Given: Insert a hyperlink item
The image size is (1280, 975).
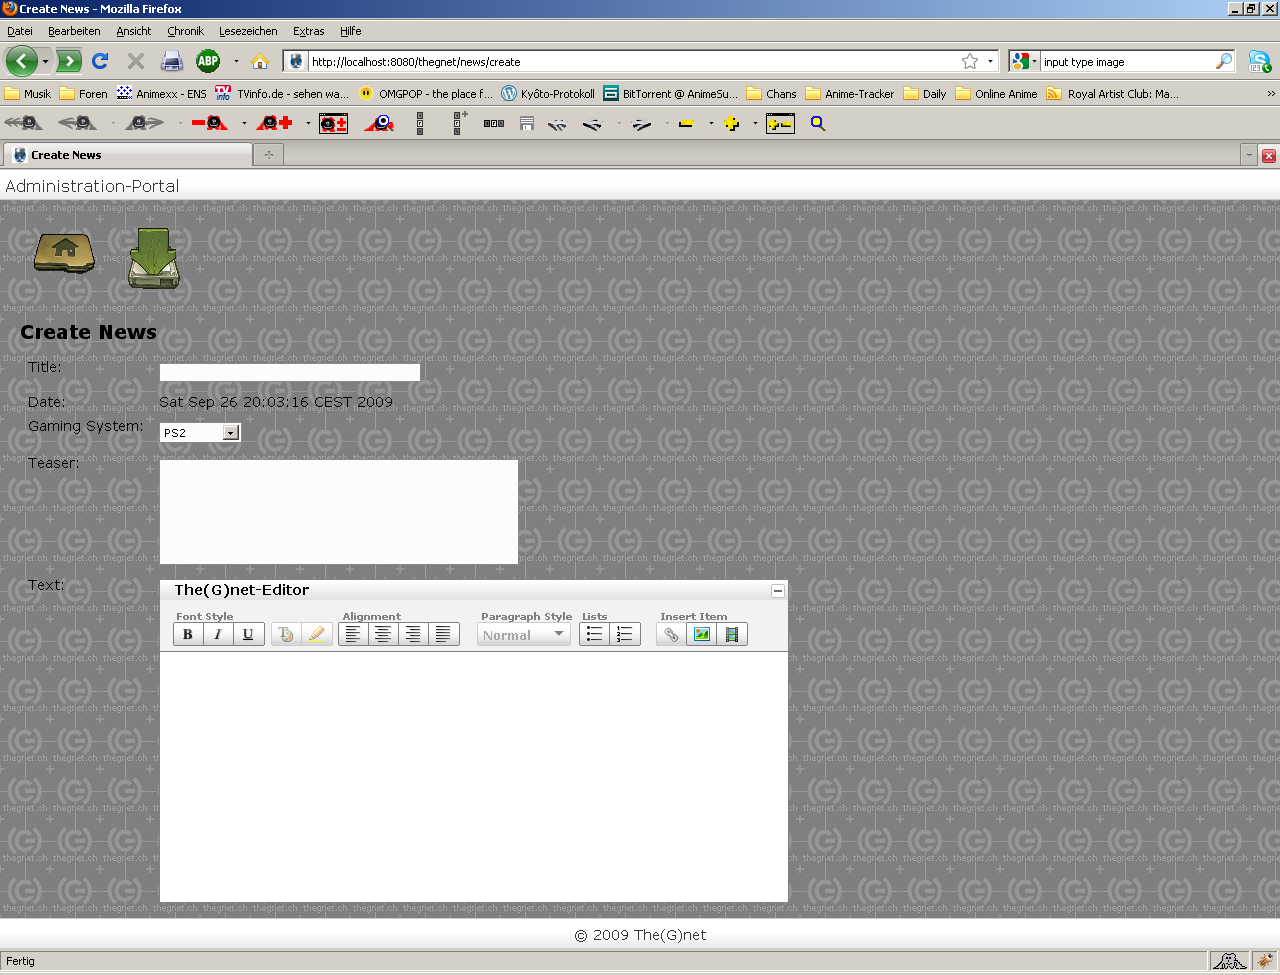Looking at the screenshot, I should click(671, 634).
